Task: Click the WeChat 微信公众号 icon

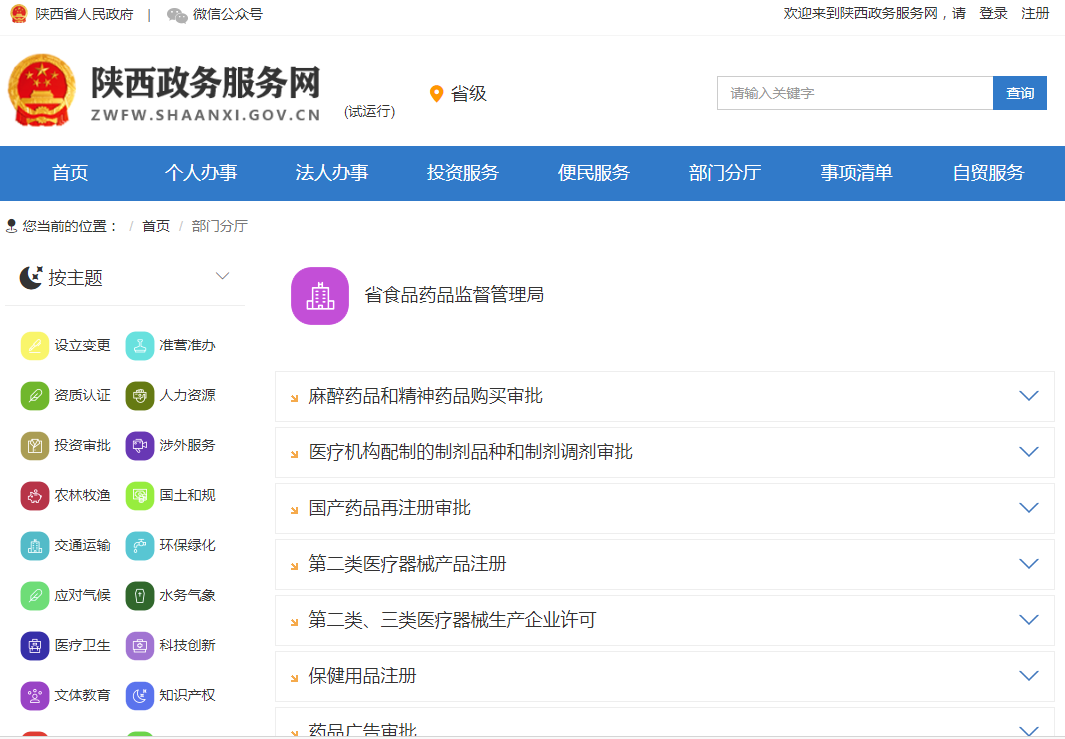Action: [177, 15]
